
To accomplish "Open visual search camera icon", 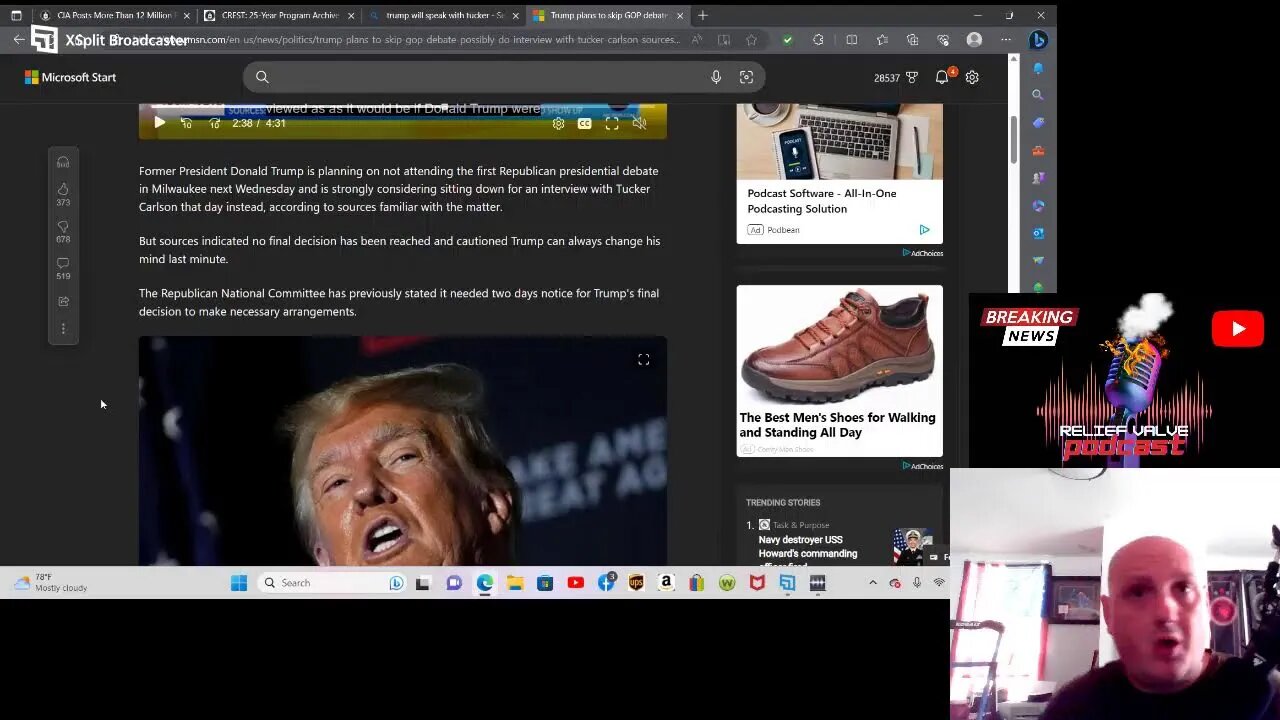I will click(x=746, y=77).
